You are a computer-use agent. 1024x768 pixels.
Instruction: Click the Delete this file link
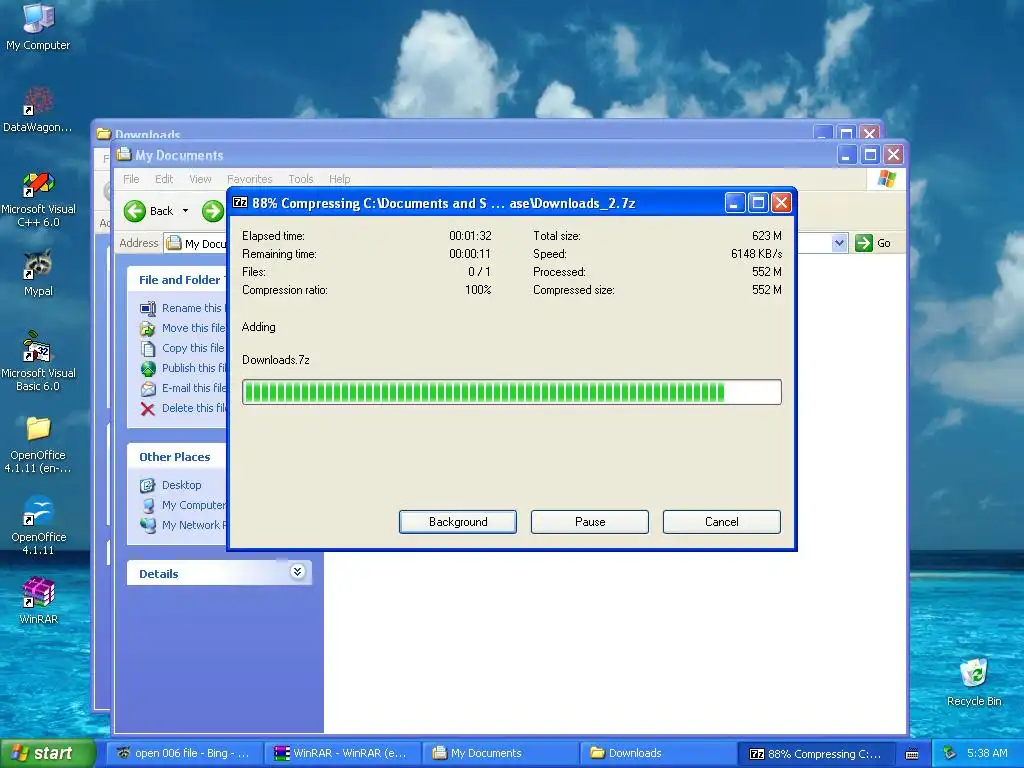[194, 408]
